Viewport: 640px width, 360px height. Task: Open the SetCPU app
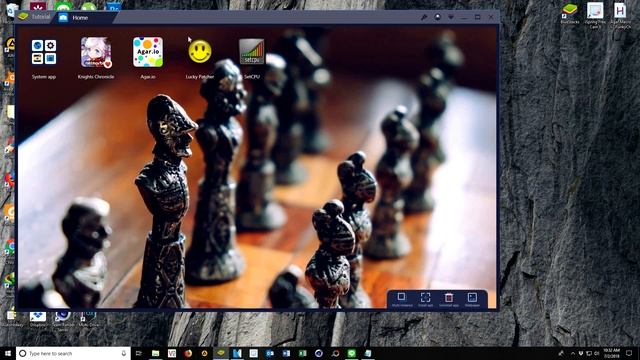[251, 51]
